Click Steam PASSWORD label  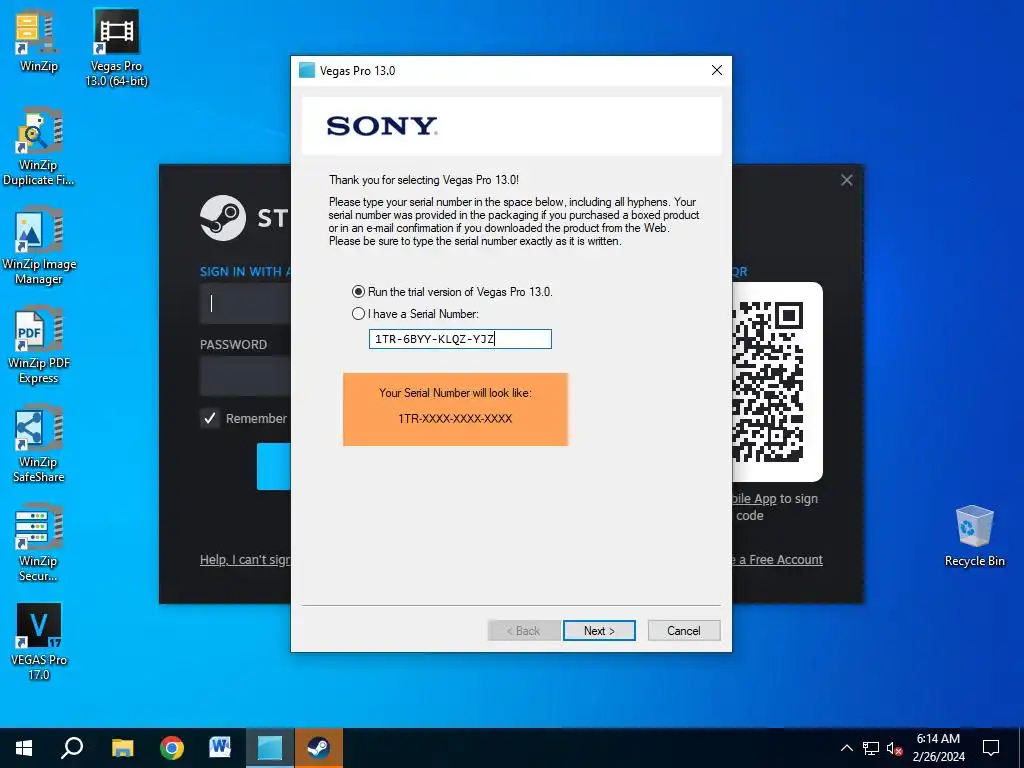coord(233,345)
